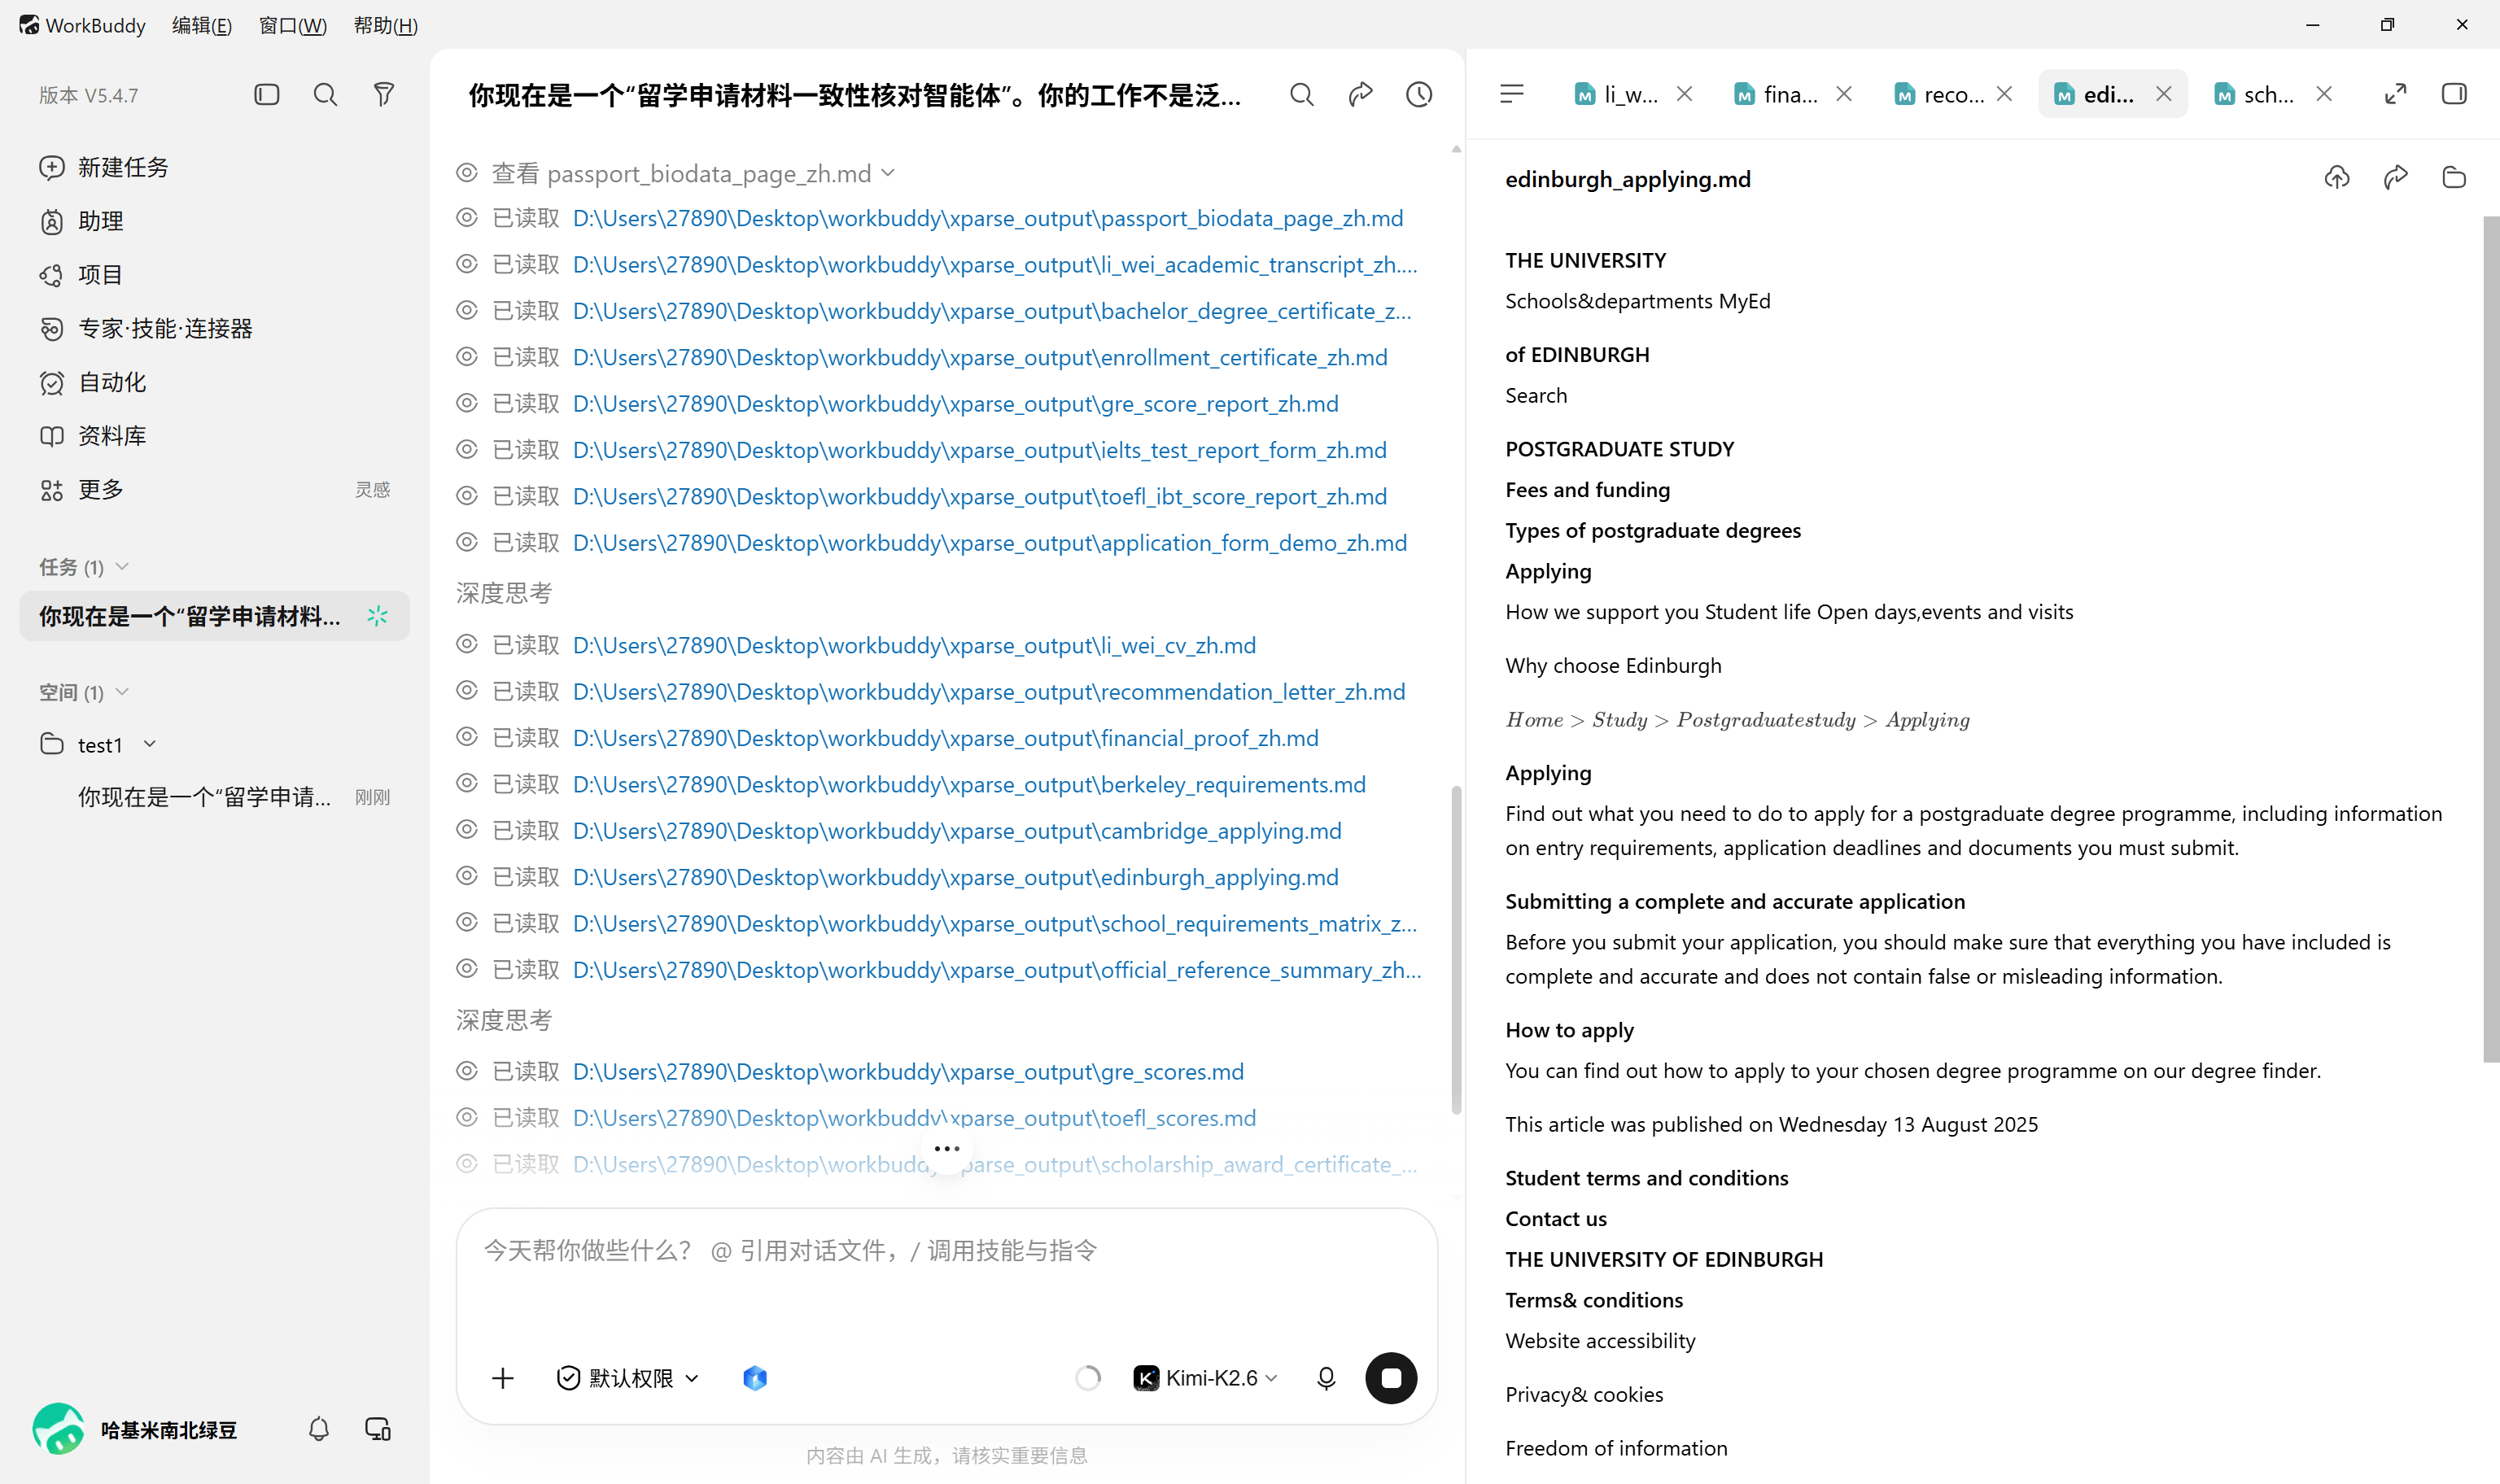Close the edi... file tab
Screen dimensions: 2500x1484
pyautogui.click(x=2164, y=94)
